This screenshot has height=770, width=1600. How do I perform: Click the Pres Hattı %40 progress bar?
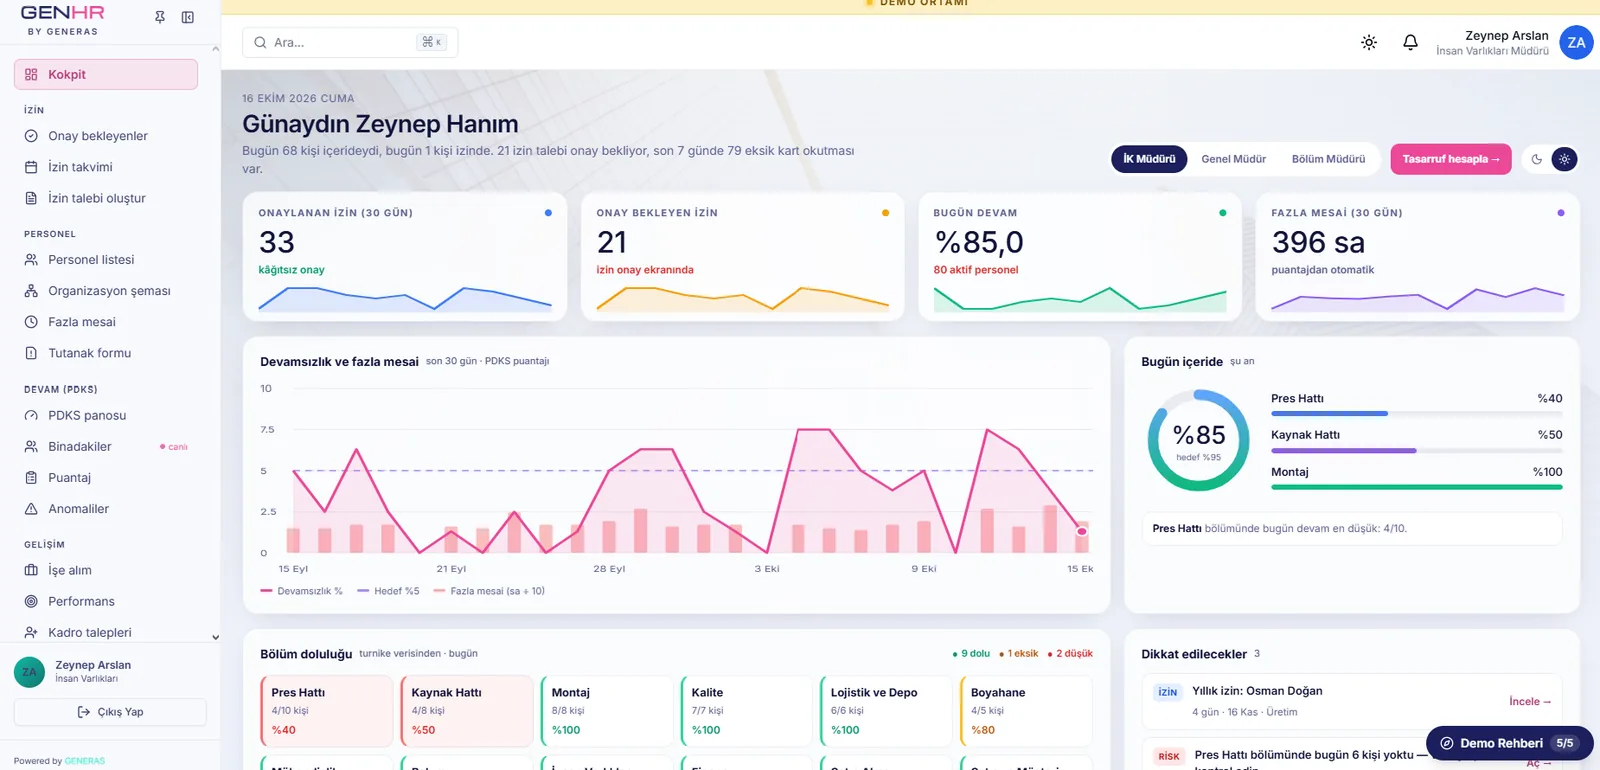tap(1416, 413)
